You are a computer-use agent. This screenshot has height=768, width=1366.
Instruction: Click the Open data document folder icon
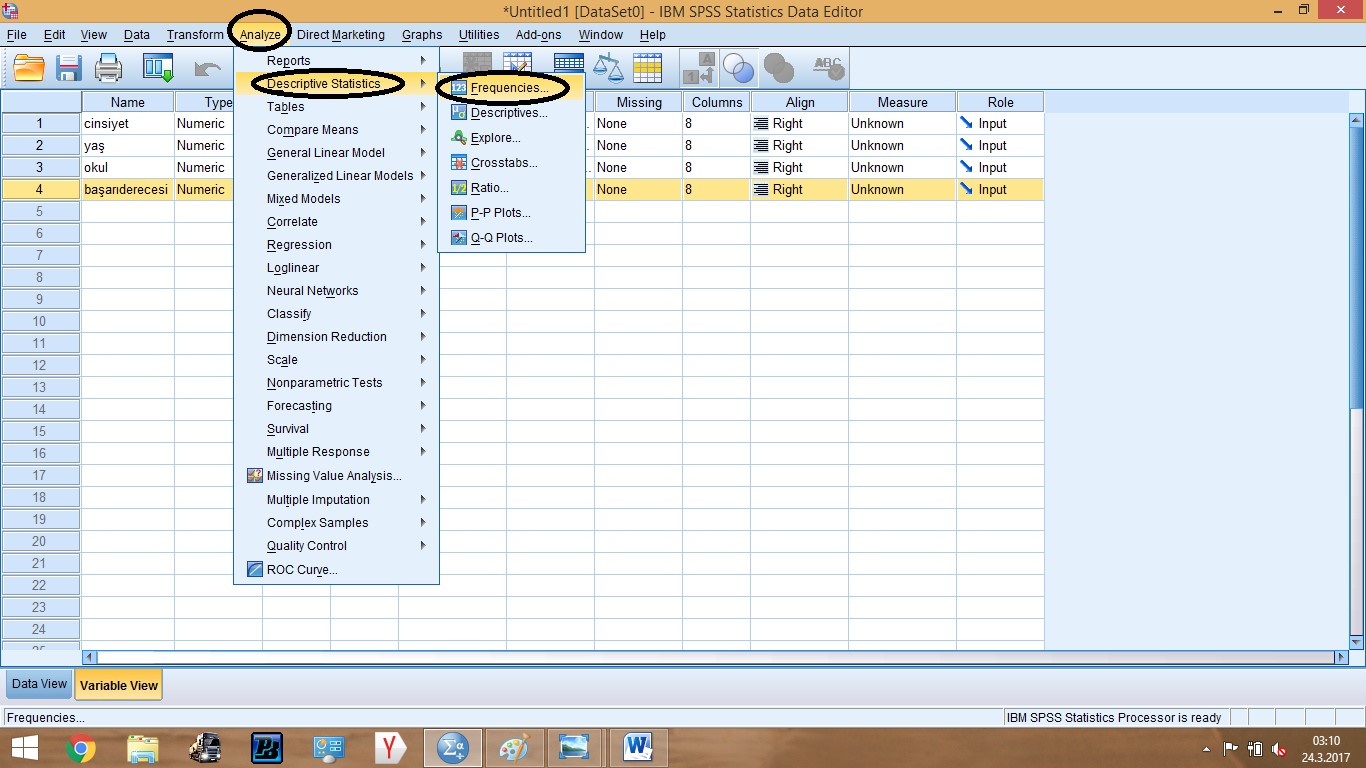coord(29,68)
